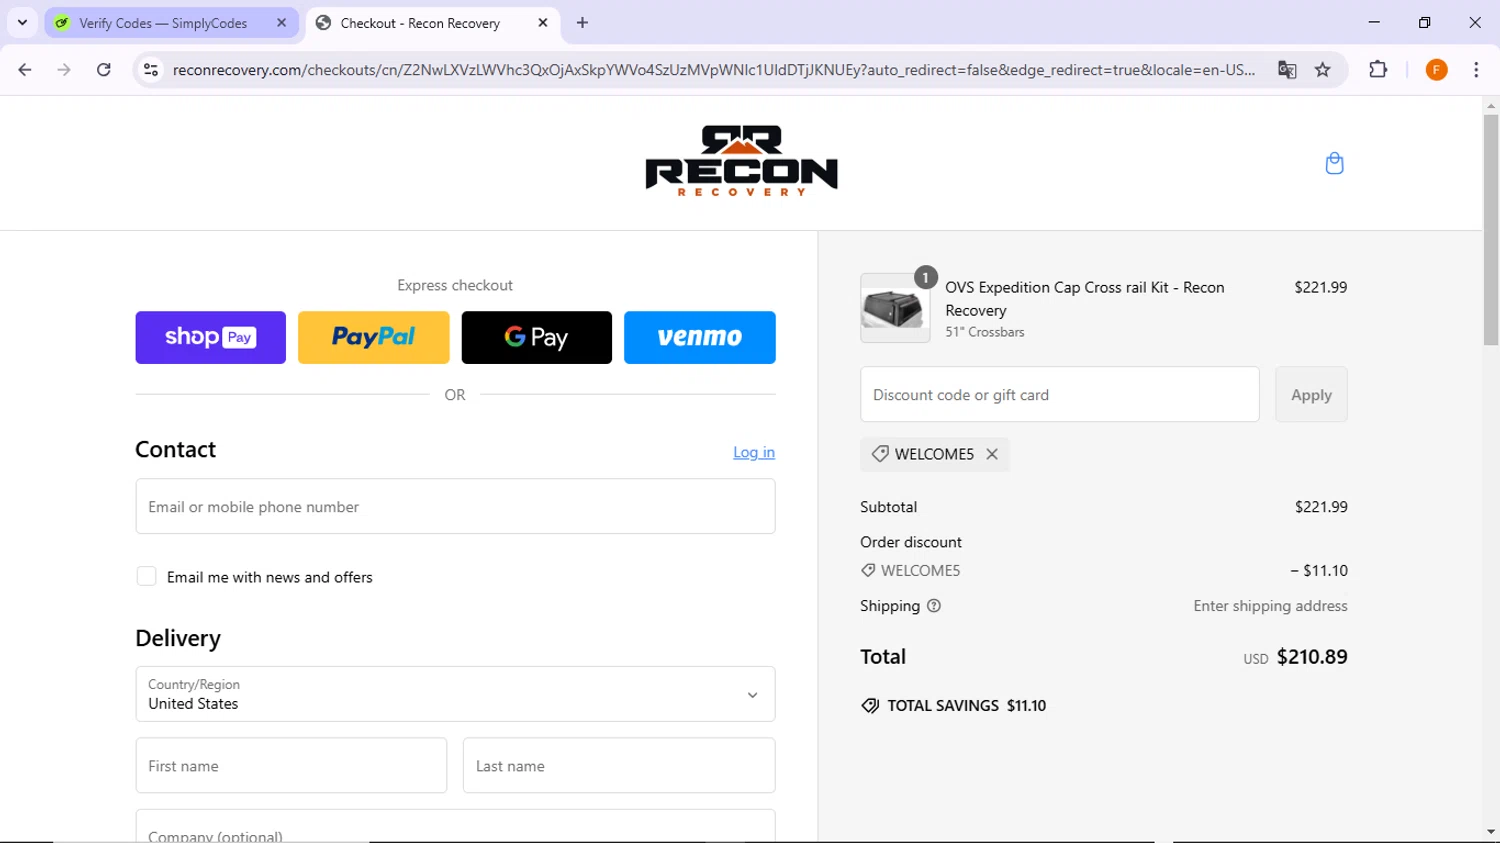The image size is (1500, 843).
Task: Pay with PayPal express checkout
Action: tap(374, 337)
